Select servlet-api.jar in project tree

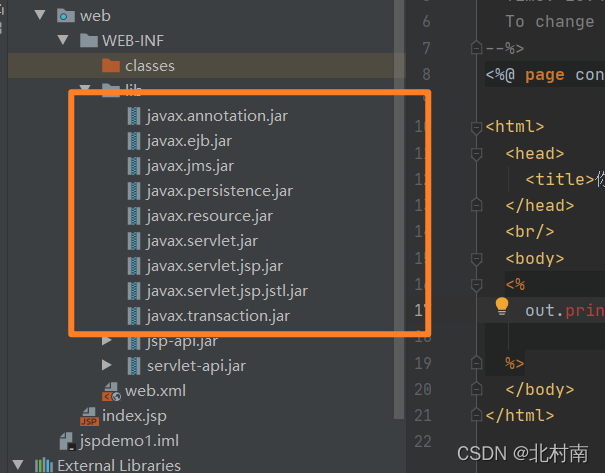pos(196,366)
